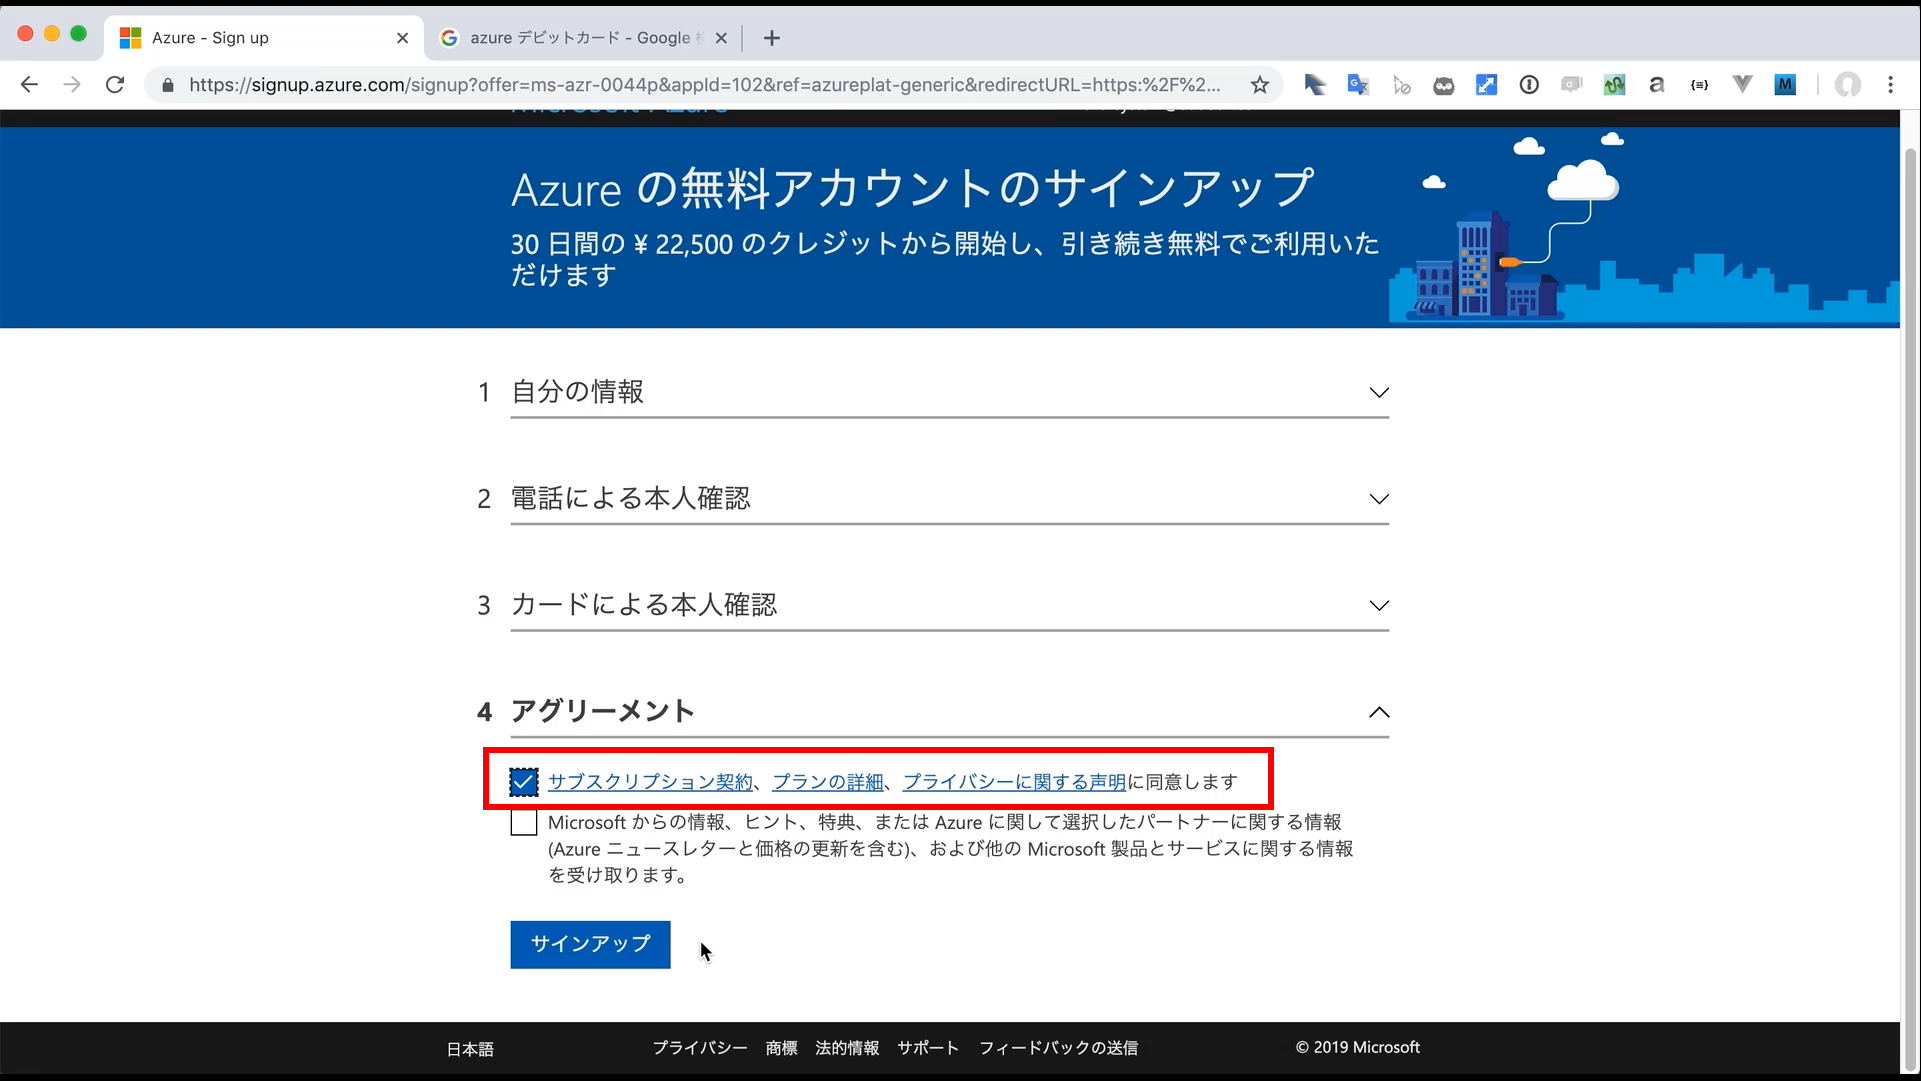View site info via the lock icon
This screenshot has height=1081, width=1921.
[x=168, y=85]
